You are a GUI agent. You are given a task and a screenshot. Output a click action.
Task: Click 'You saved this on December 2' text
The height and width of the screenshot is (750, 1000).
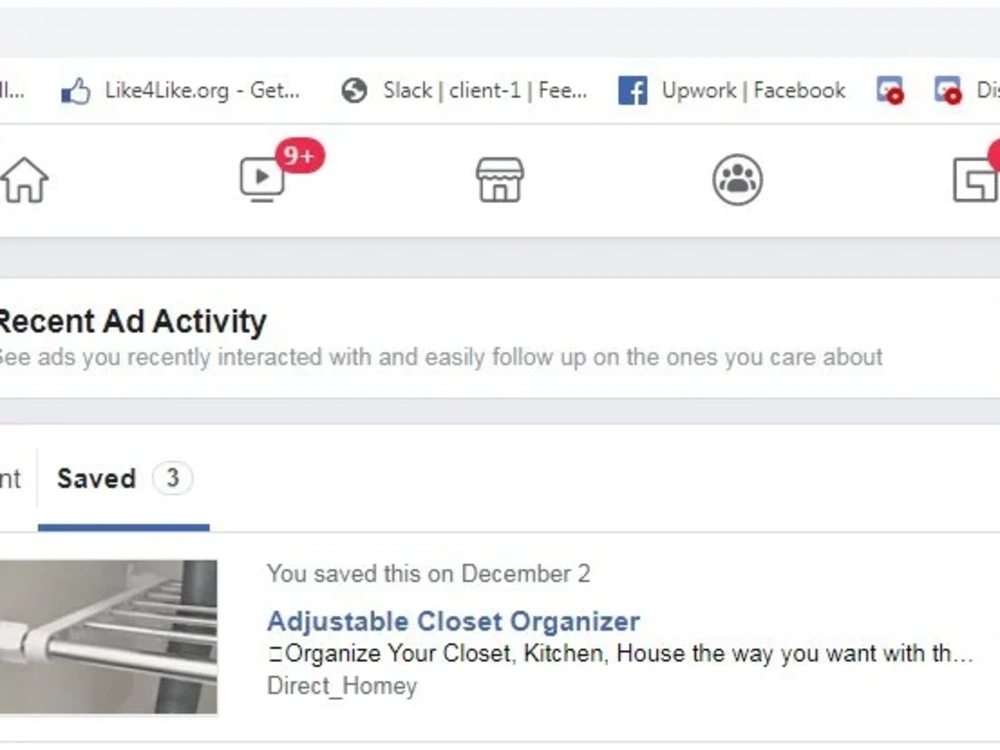[x=429, y=573]
